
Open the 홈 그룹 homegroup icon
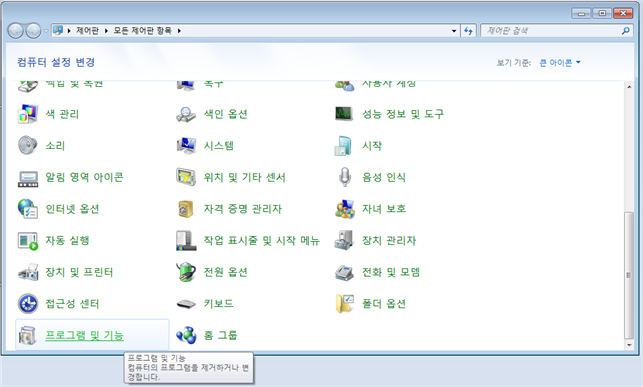point(186,335)
